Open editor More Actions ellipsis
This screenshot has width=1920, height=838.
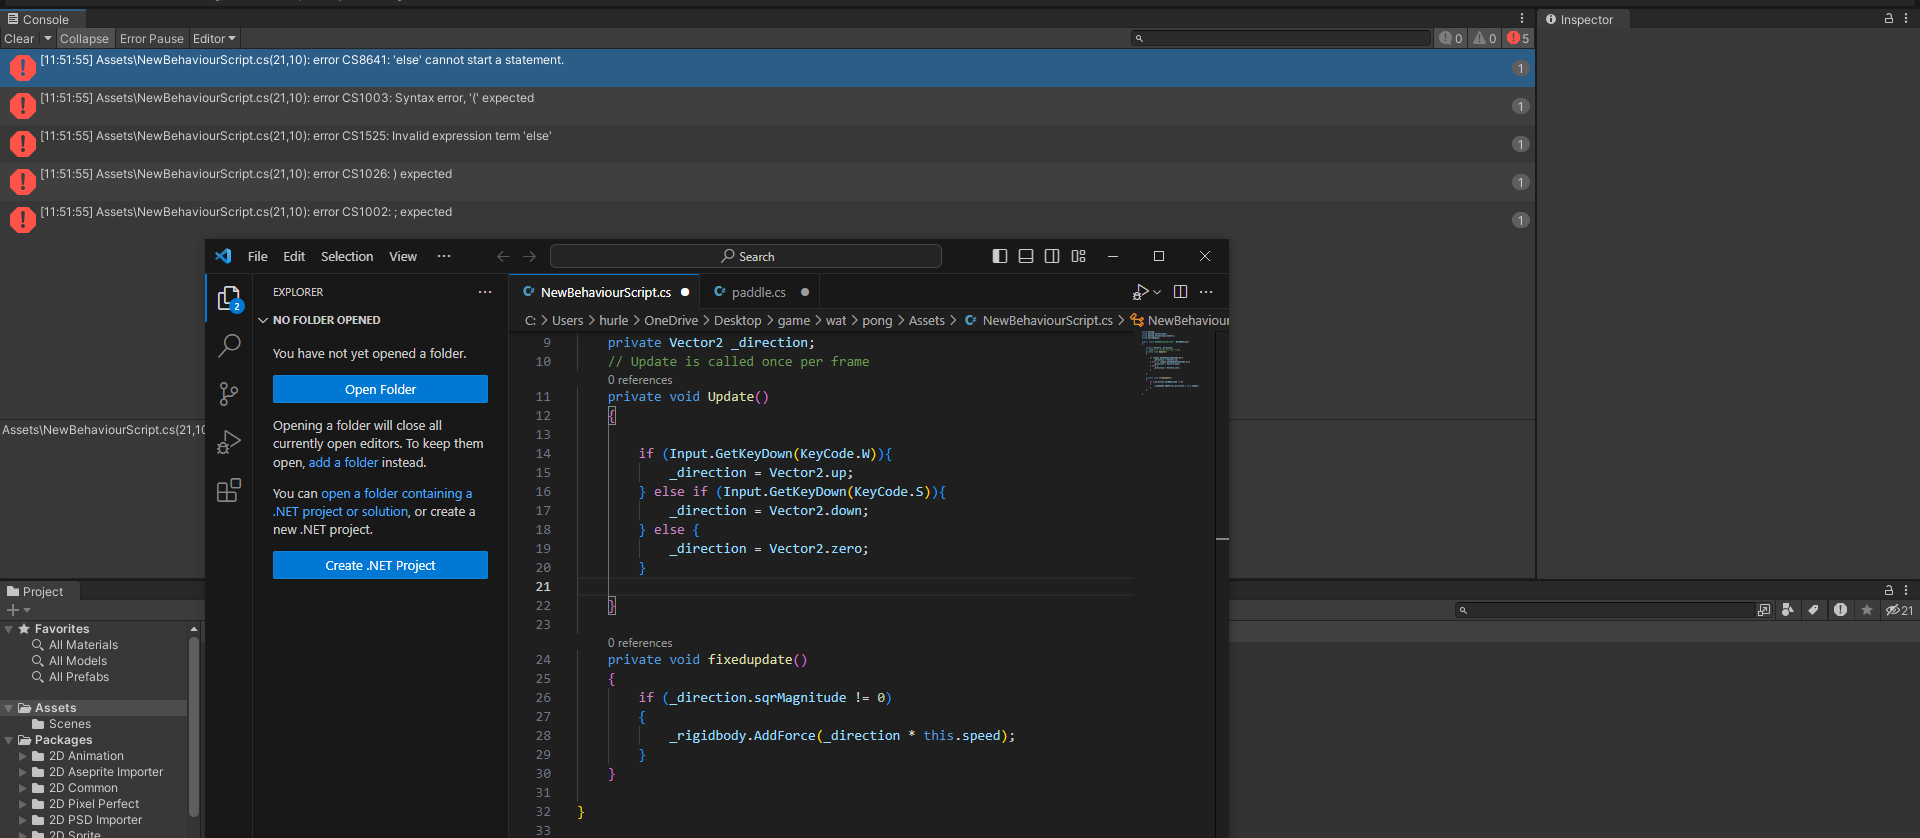(x=1206, y=292)
